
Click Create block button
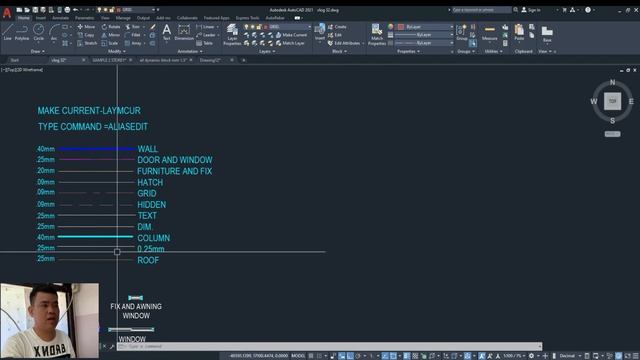(x=337, y=27)
